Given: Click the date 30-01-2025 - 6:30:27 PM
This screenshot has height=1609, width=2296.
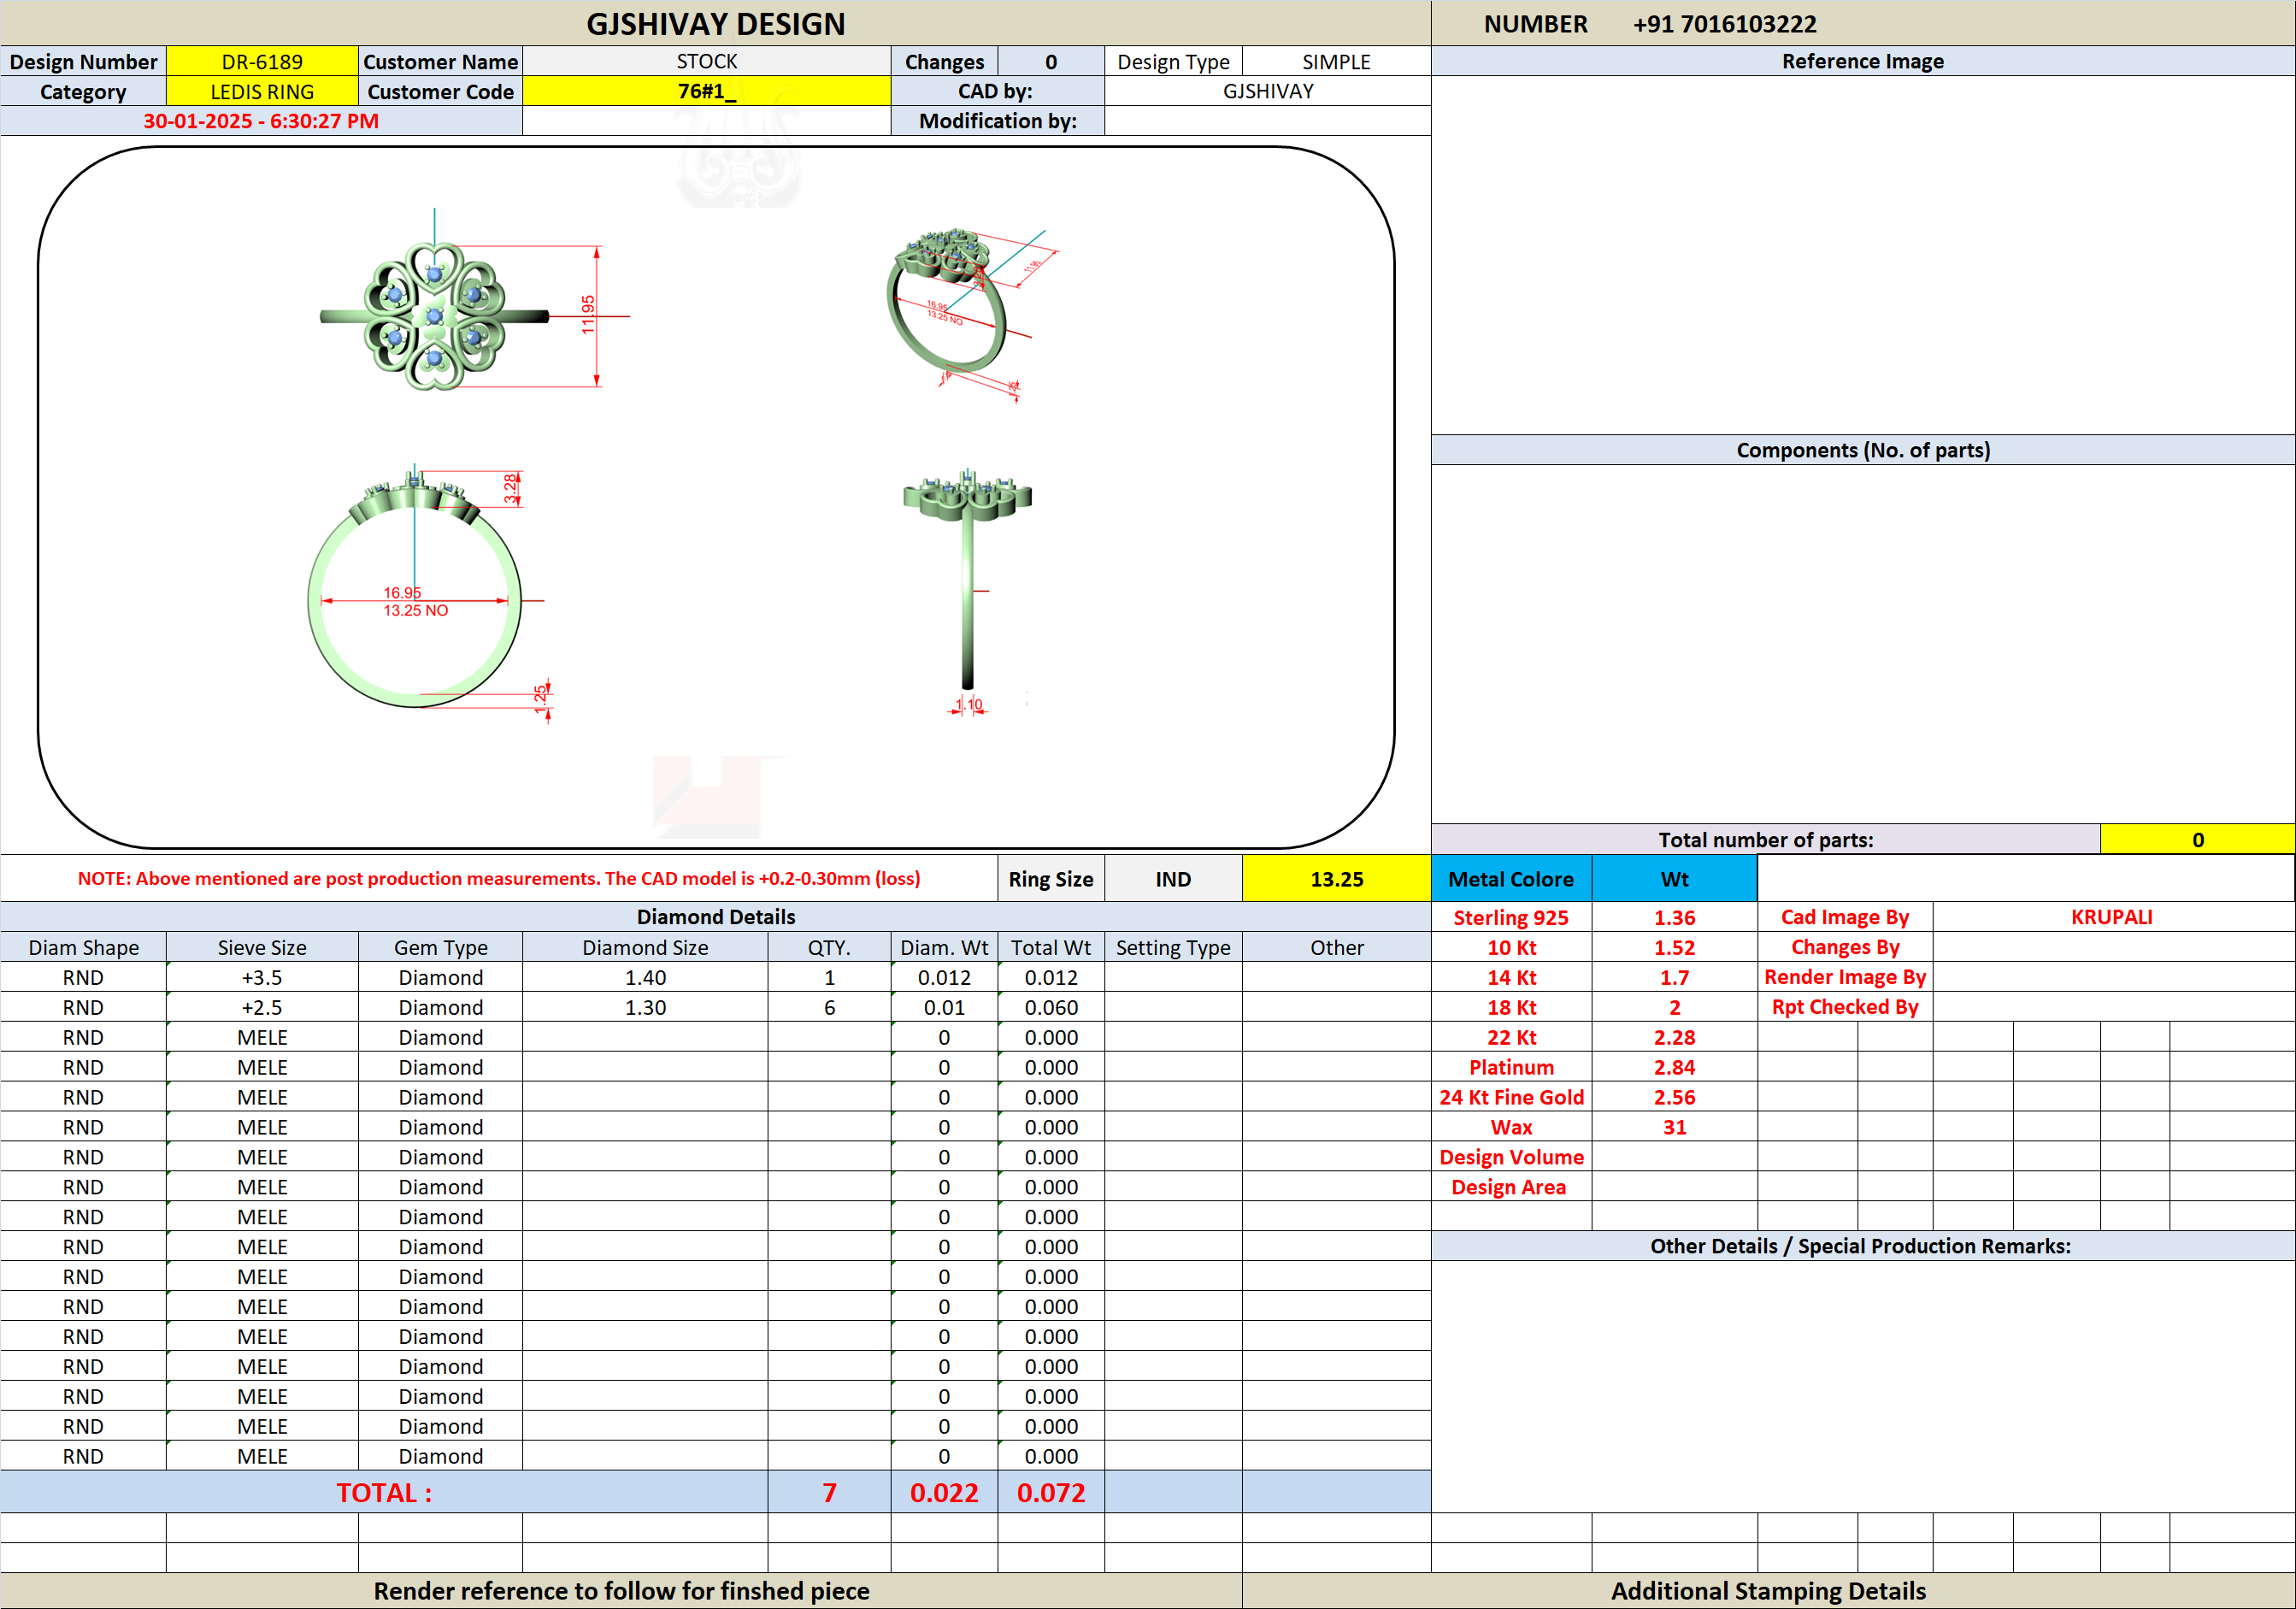Looking at the screenshot, I should tap(261, 121).
